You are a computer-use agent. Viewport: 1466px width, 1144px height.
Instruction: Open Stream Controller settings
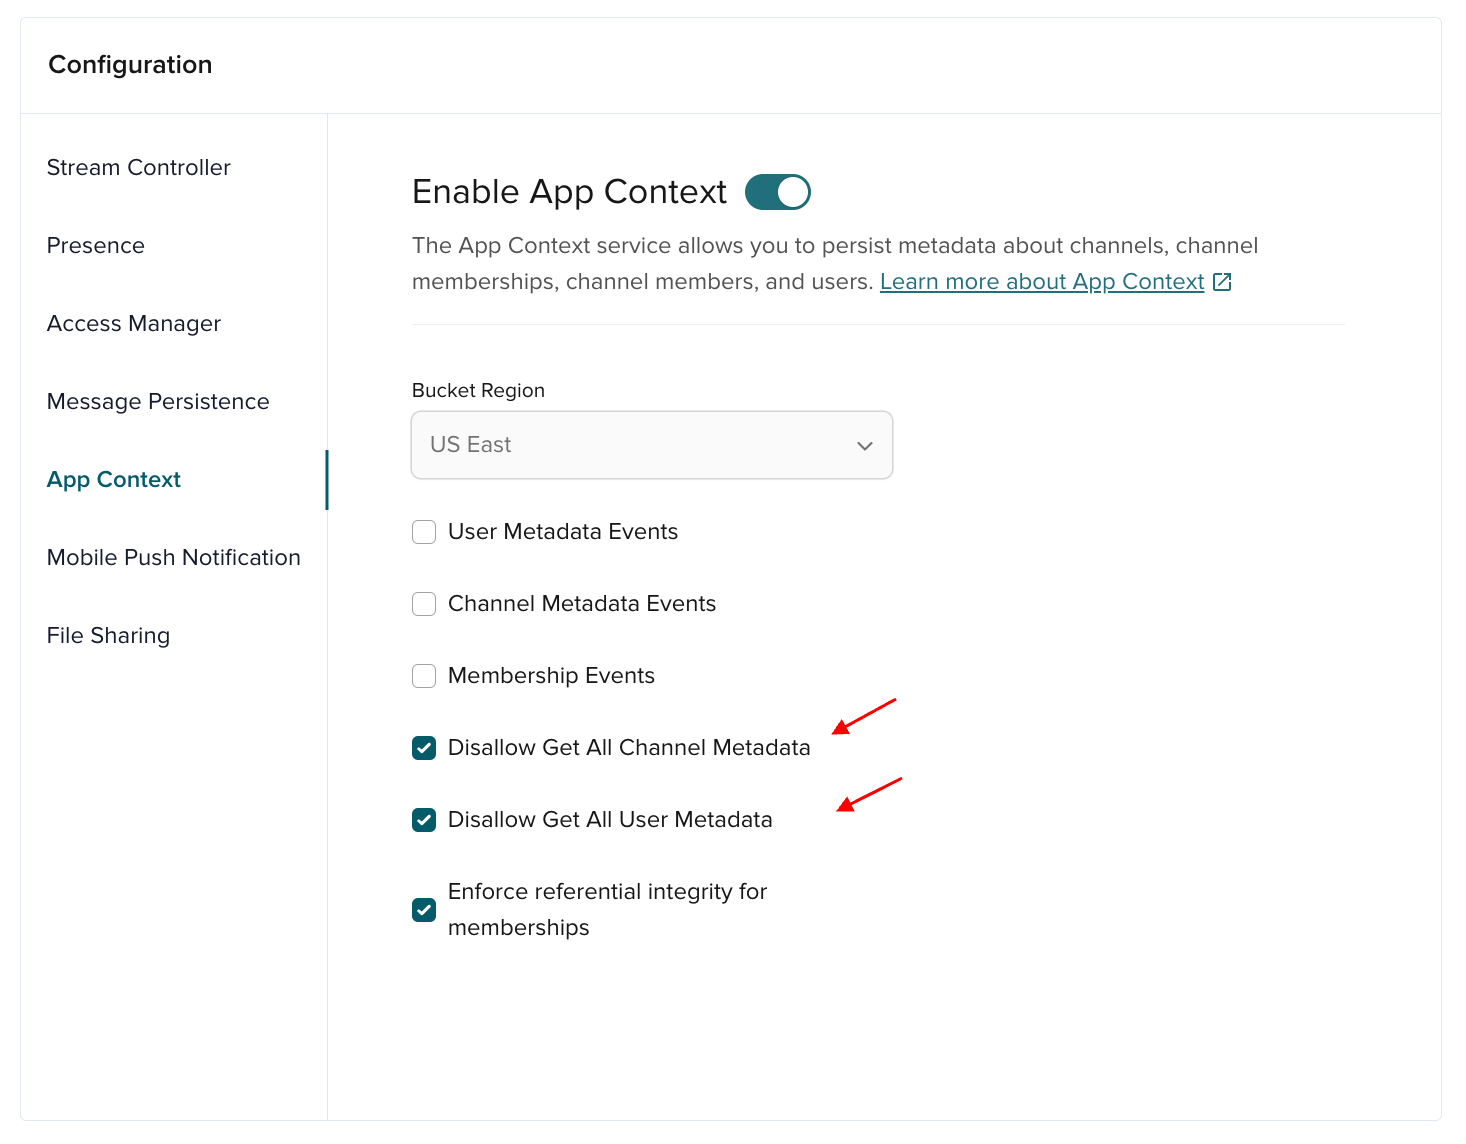tap(138, 167)
